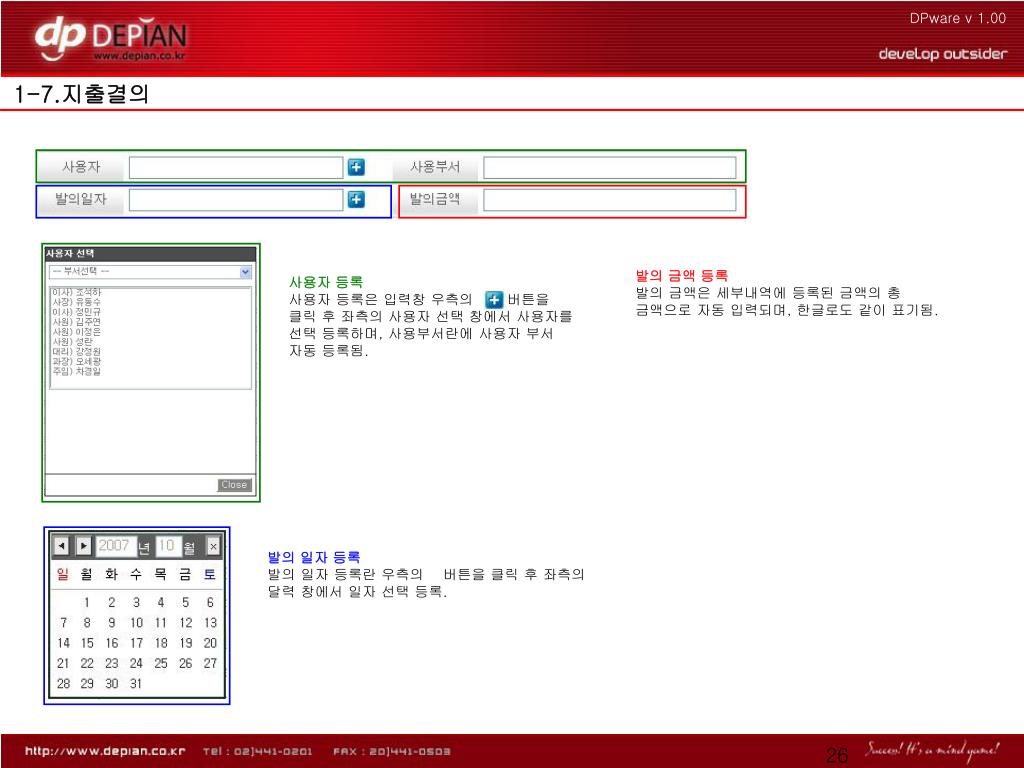This screenshot has width=1024, height=768.
Task: Select user 사장) 유동수 from list
Action: (x=76, y=302)
